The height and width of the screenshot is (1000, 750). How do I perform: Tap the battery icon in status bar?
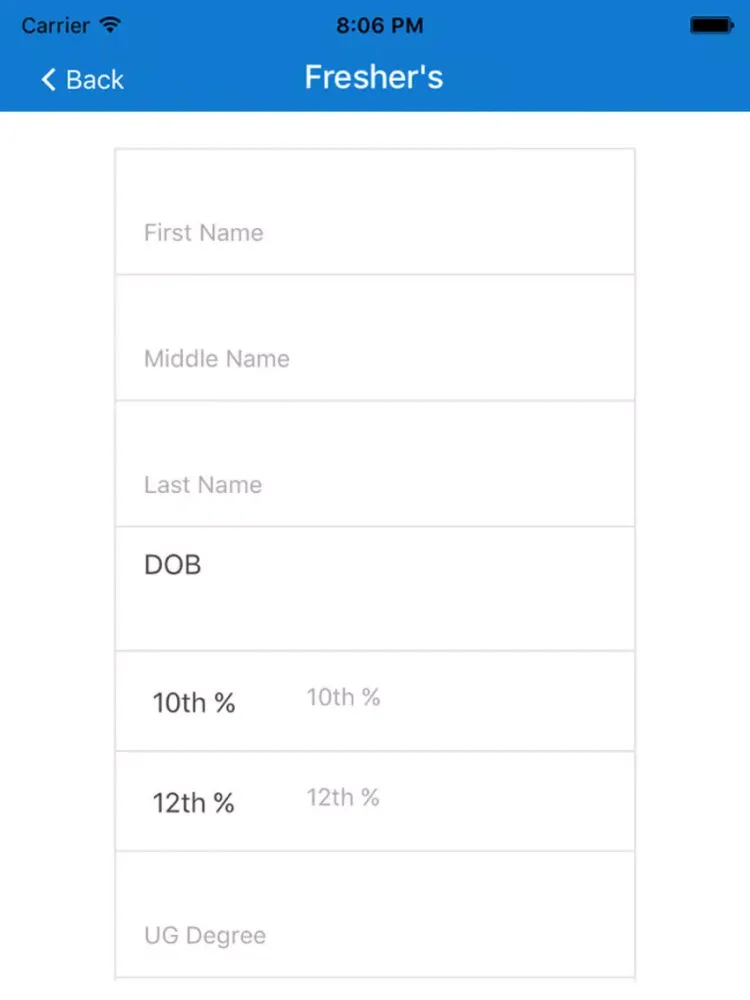coord(712,26)
